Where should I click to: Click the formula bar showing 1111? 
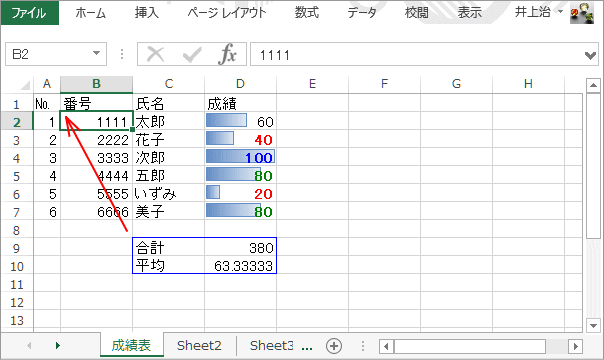coord(416,54)
